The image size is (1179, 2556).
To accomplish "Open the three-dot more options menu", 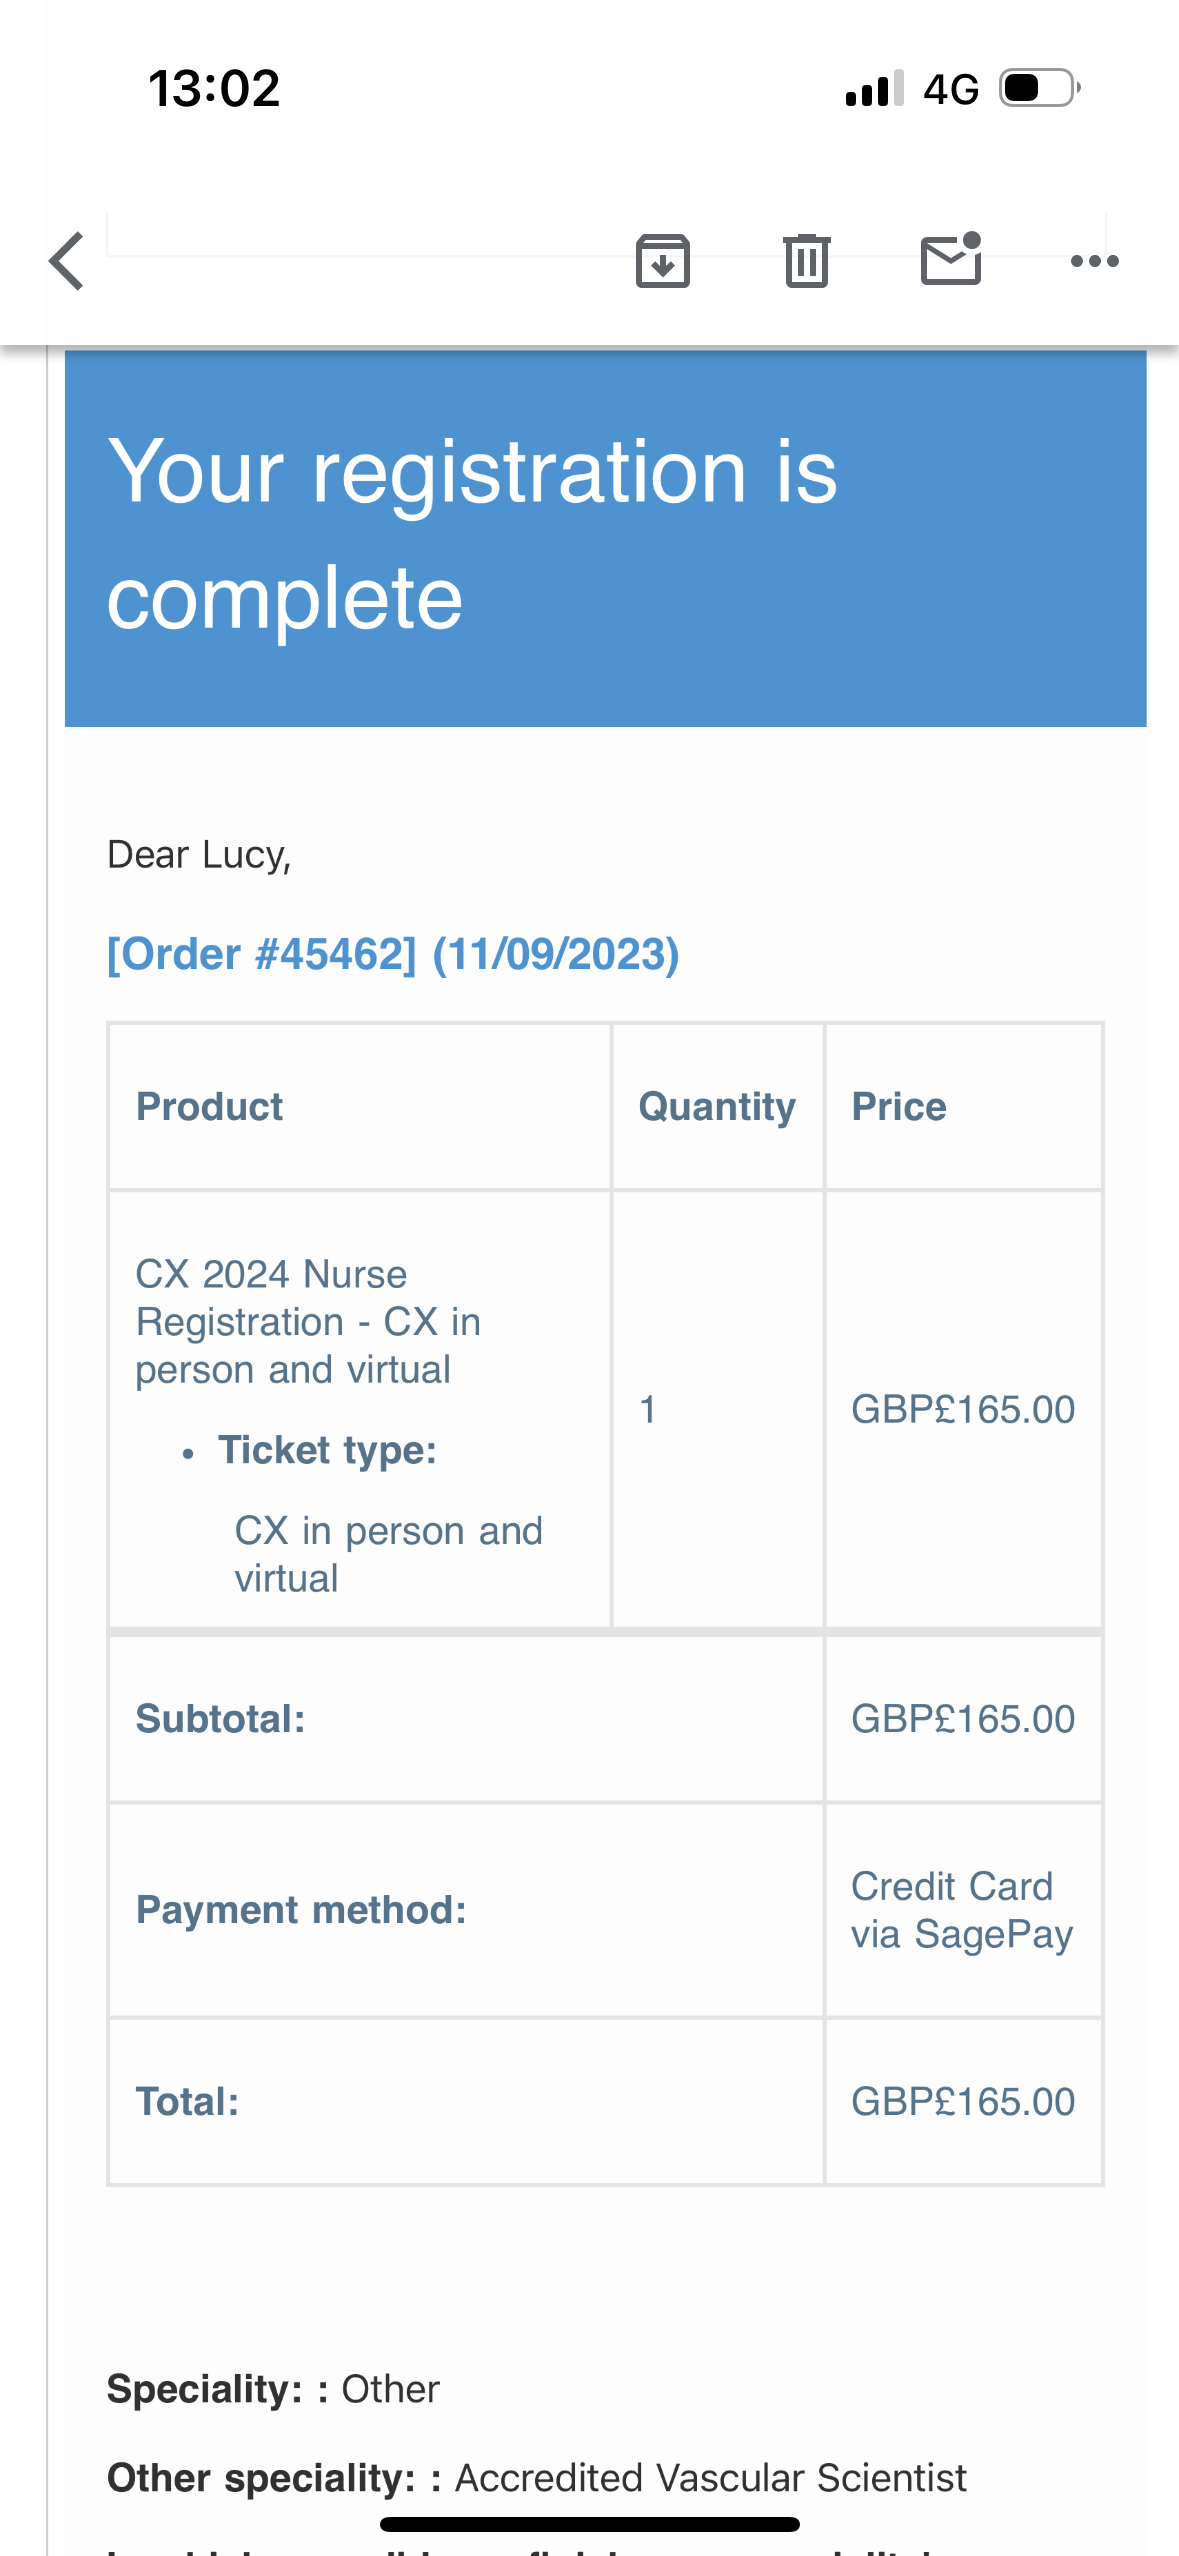I will [1094, 261].
